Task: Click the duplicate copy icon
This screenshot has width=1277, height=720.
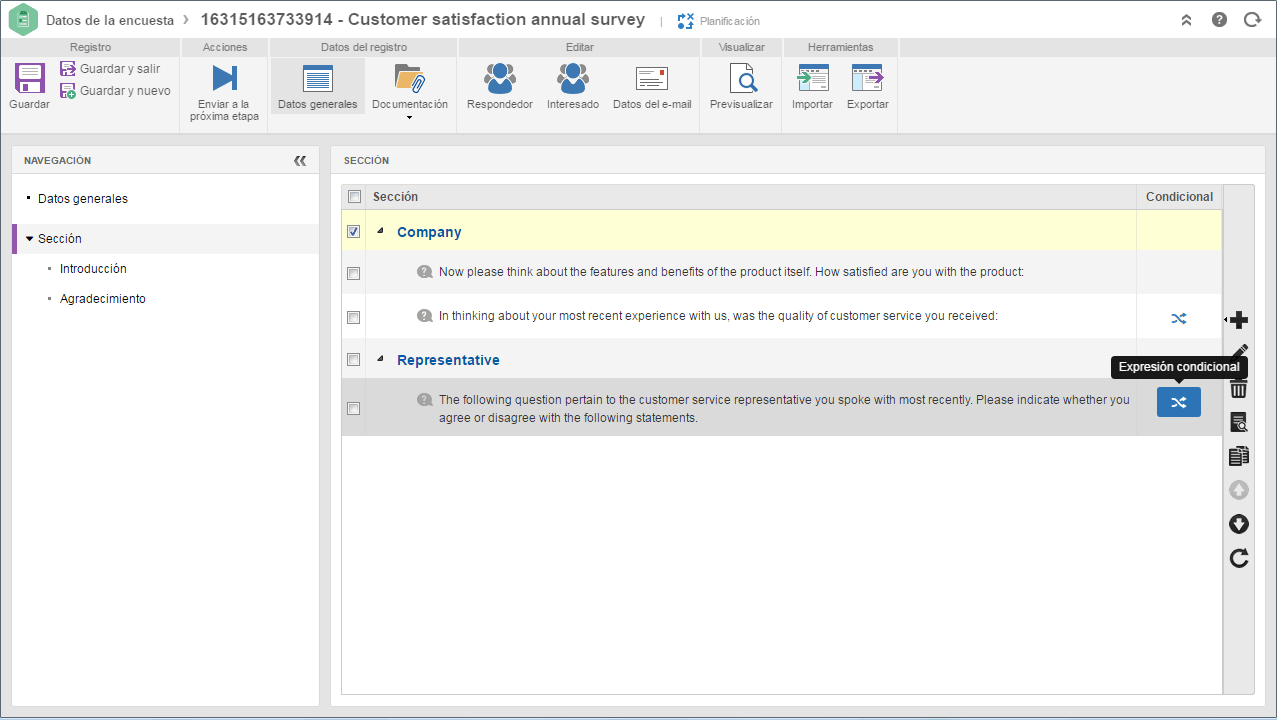Action: [x=1239, y=456]
